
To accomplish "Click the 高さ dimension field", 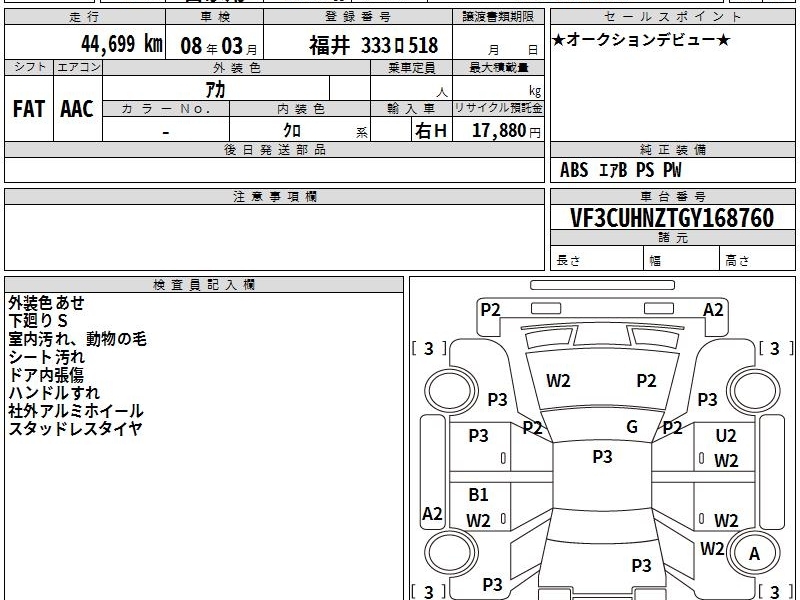I will point(757,258).
